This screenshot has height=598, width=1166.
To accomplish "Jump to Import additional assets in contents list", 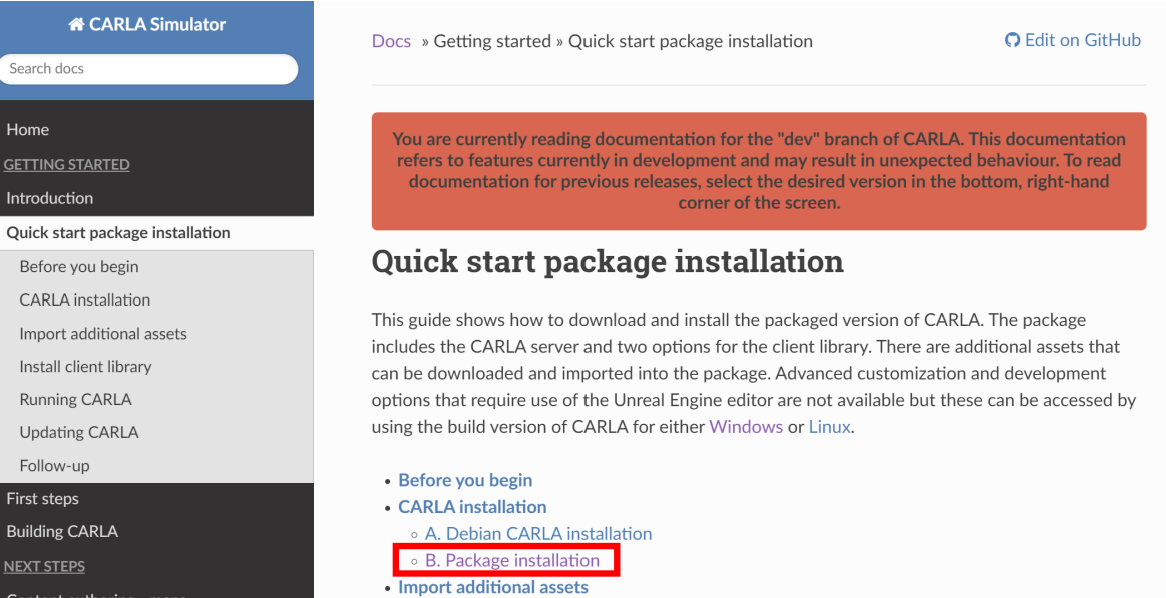I will click(x=494, y=587).
